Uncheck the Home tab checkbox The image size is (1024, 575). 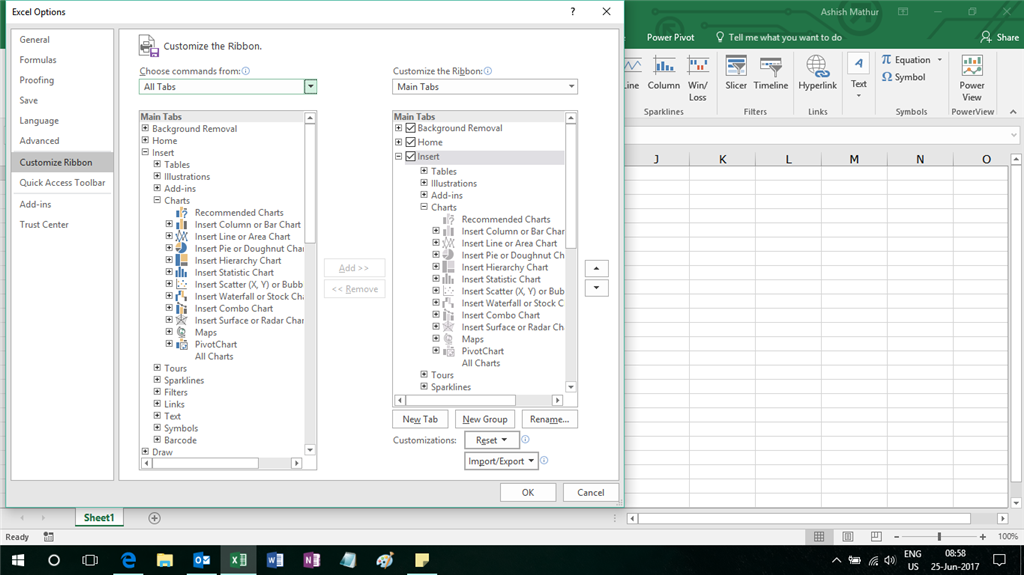point(411,142)
